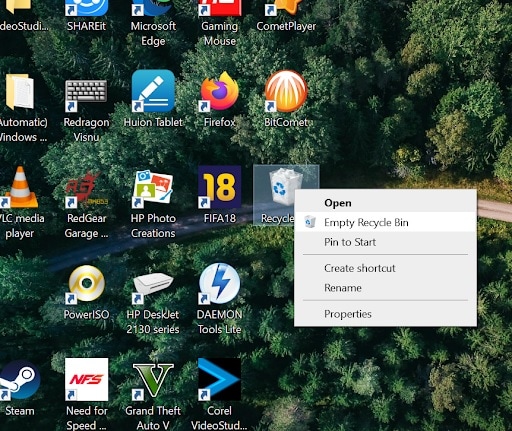Select the HP Photo Creations icon
Image resolution: width=512 pixels, height=431 pixels.
(153, 188)
